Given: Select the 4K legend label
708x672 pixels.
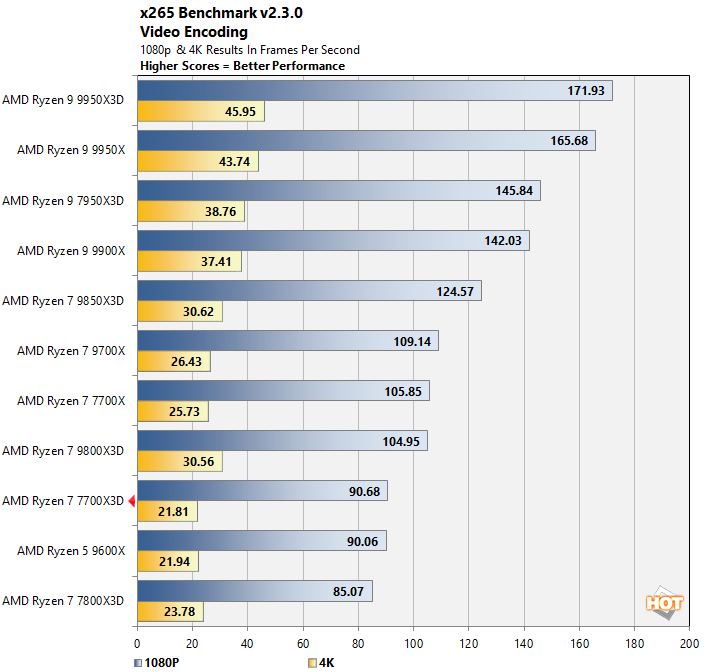Looking at the screenshot, I should pyautogui.click(x=326, y=663).
